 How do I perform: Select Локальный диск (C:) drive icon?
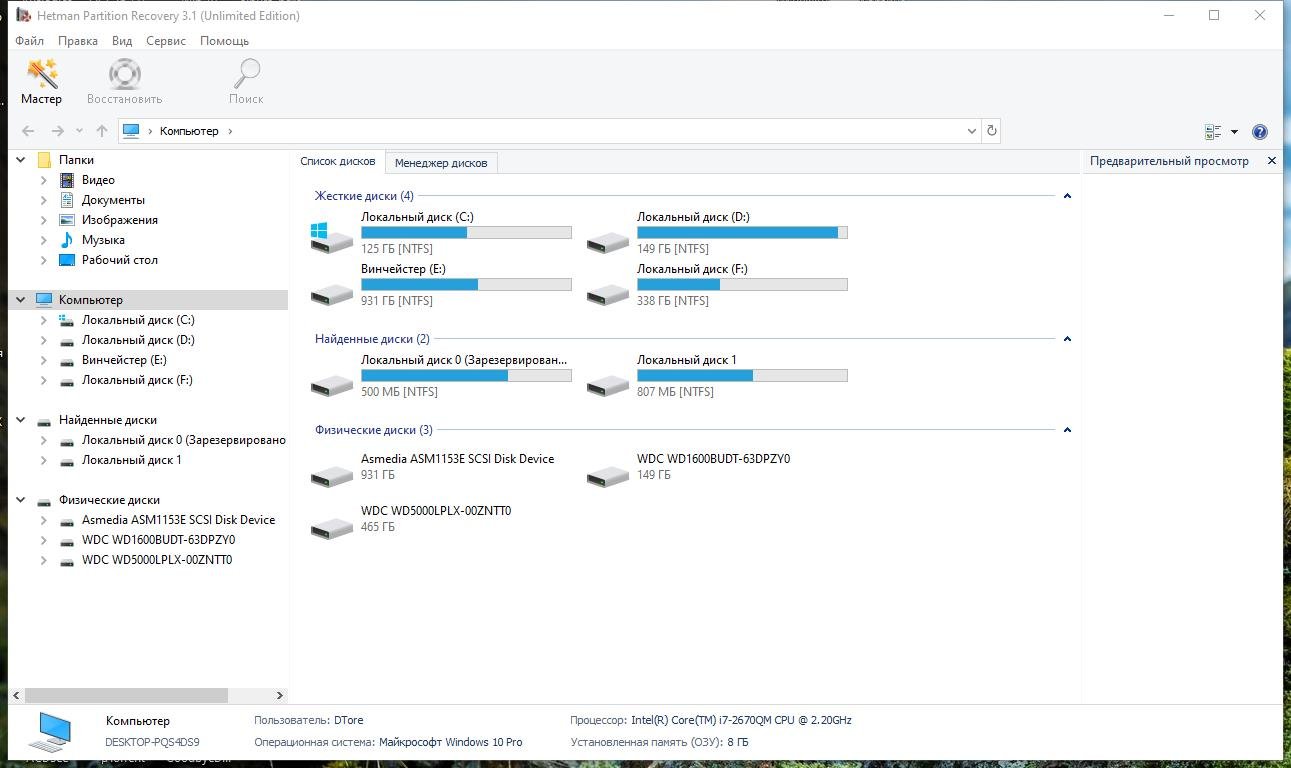tap(332, 237)
